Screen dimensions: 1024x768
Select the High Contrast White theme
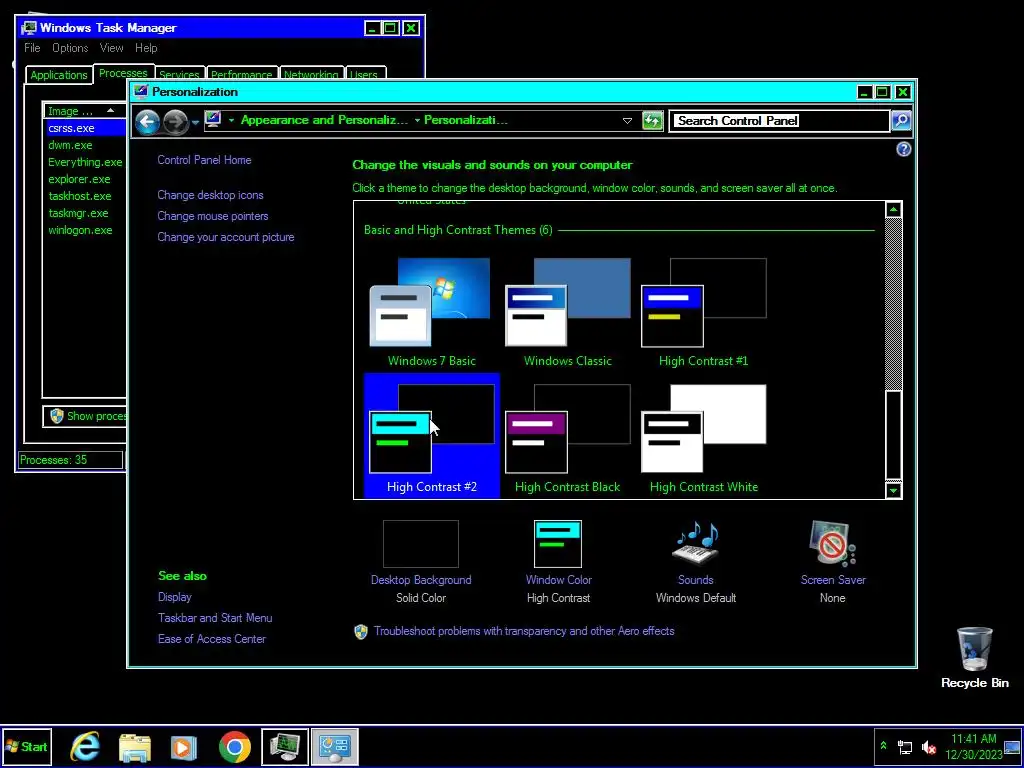(703, 436)
